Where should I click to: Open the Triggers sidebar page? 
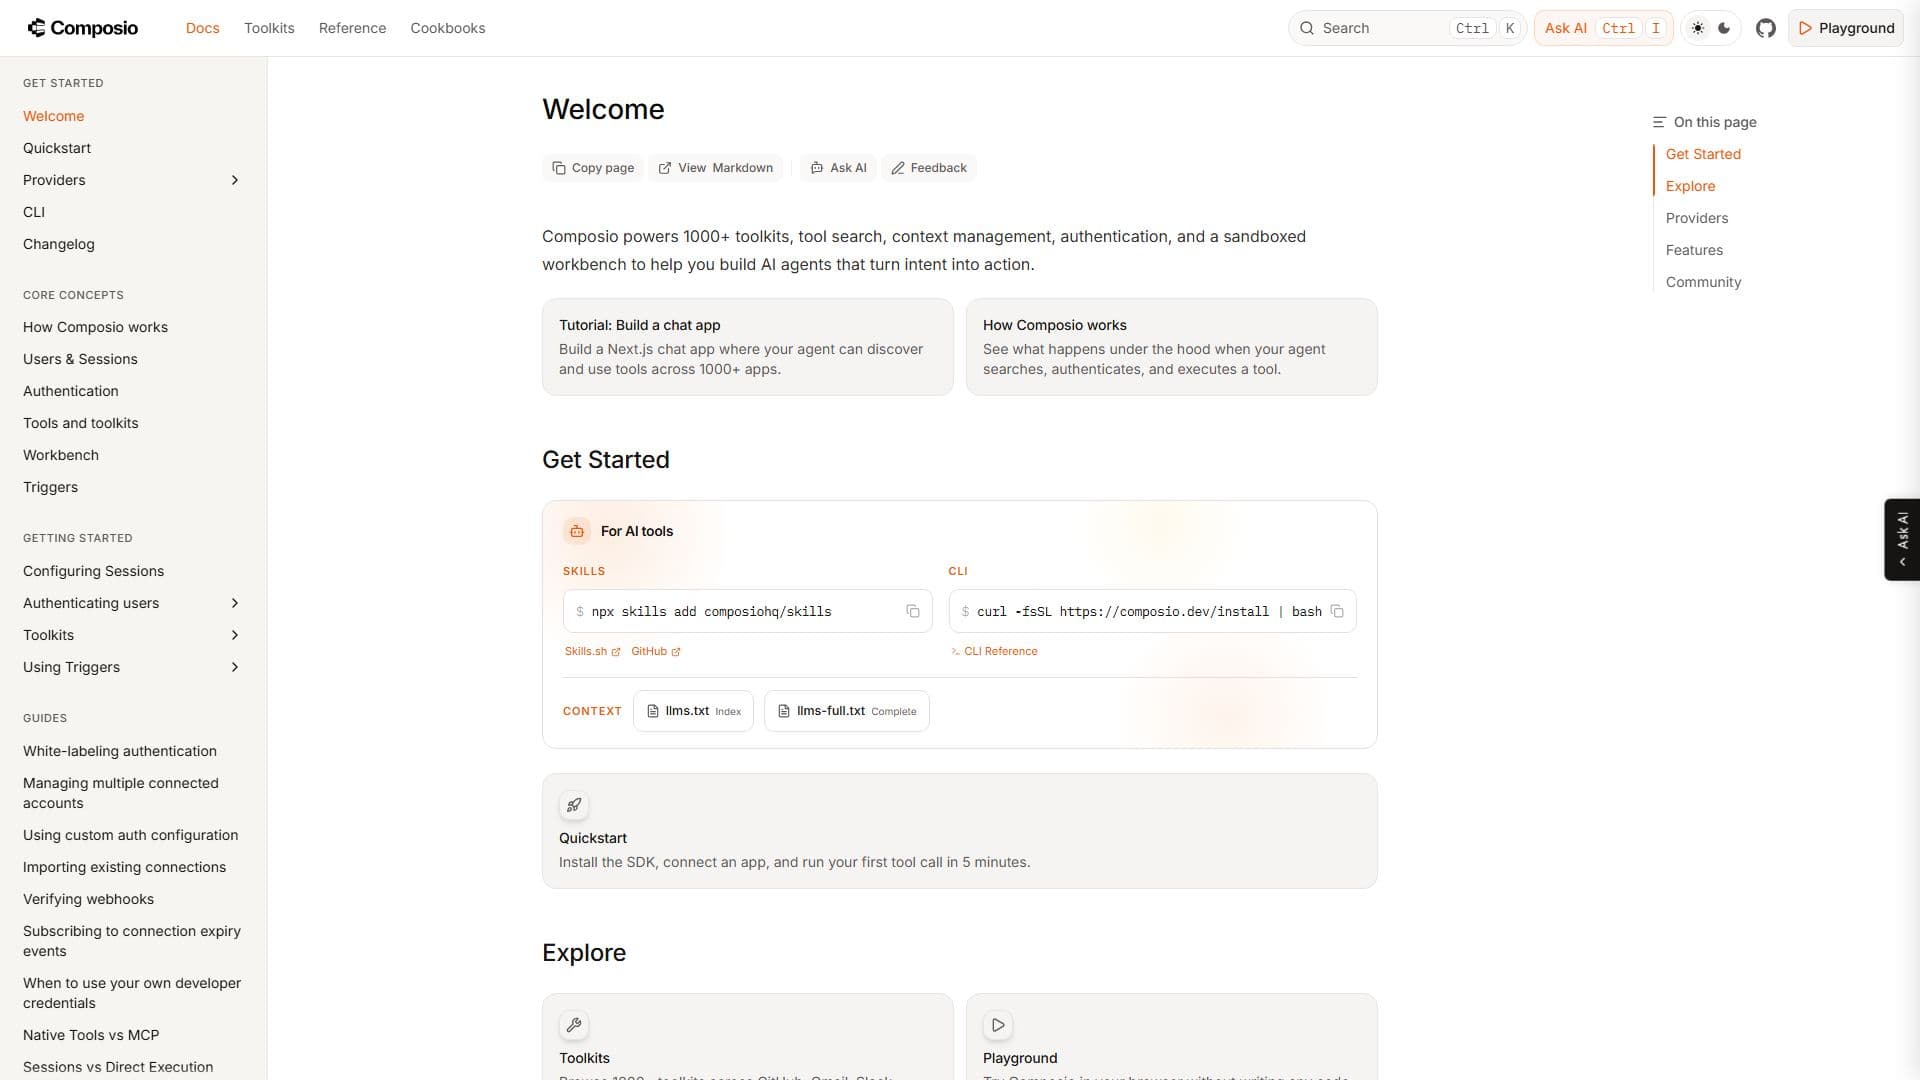point(50,487)
